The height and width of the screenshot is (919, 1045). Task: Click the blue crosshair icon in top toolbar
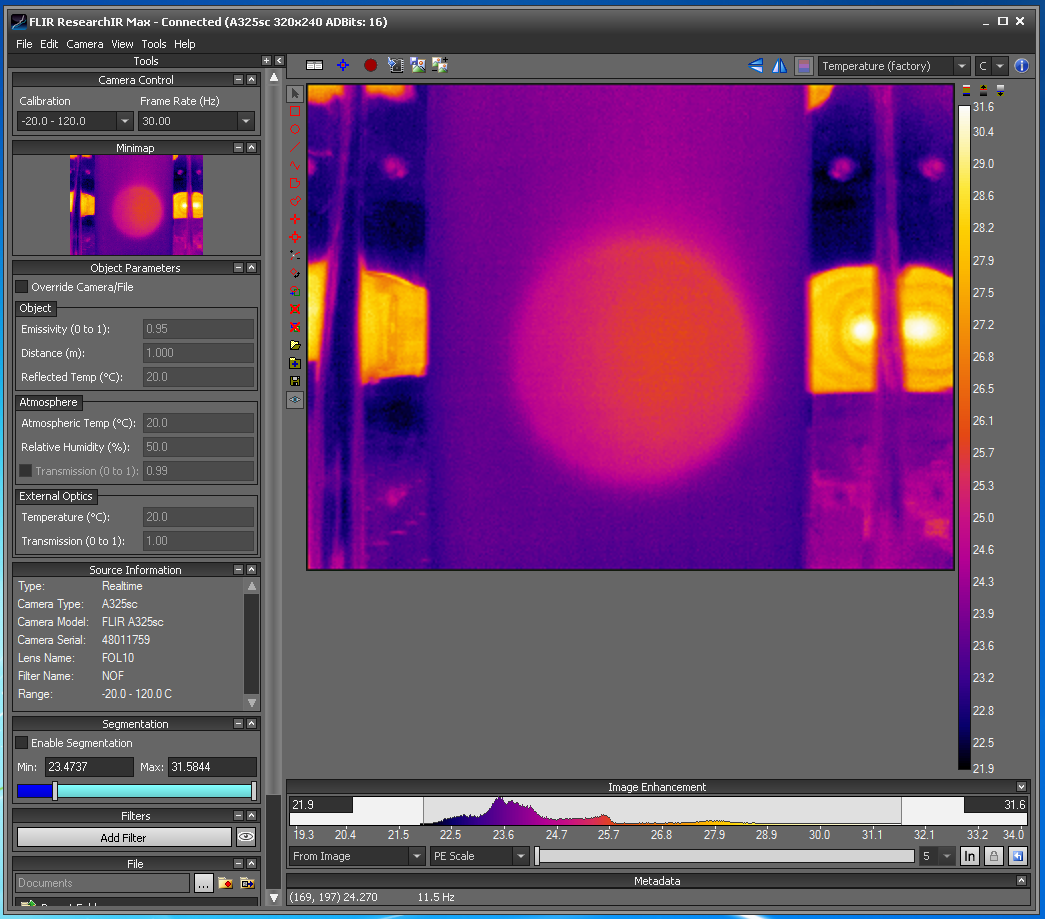click(x=343, y=65)
